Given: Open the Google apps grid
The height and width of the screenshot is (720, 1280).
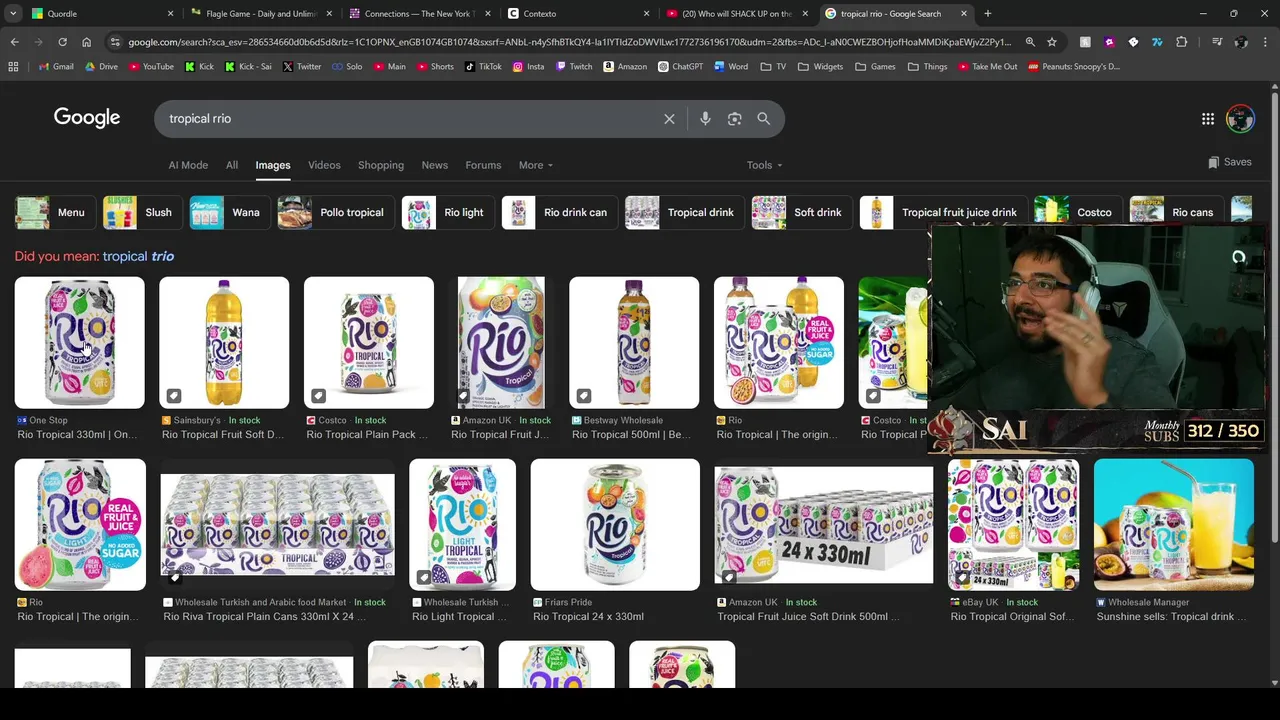Looking at the screenshot, I should 1208,119.
